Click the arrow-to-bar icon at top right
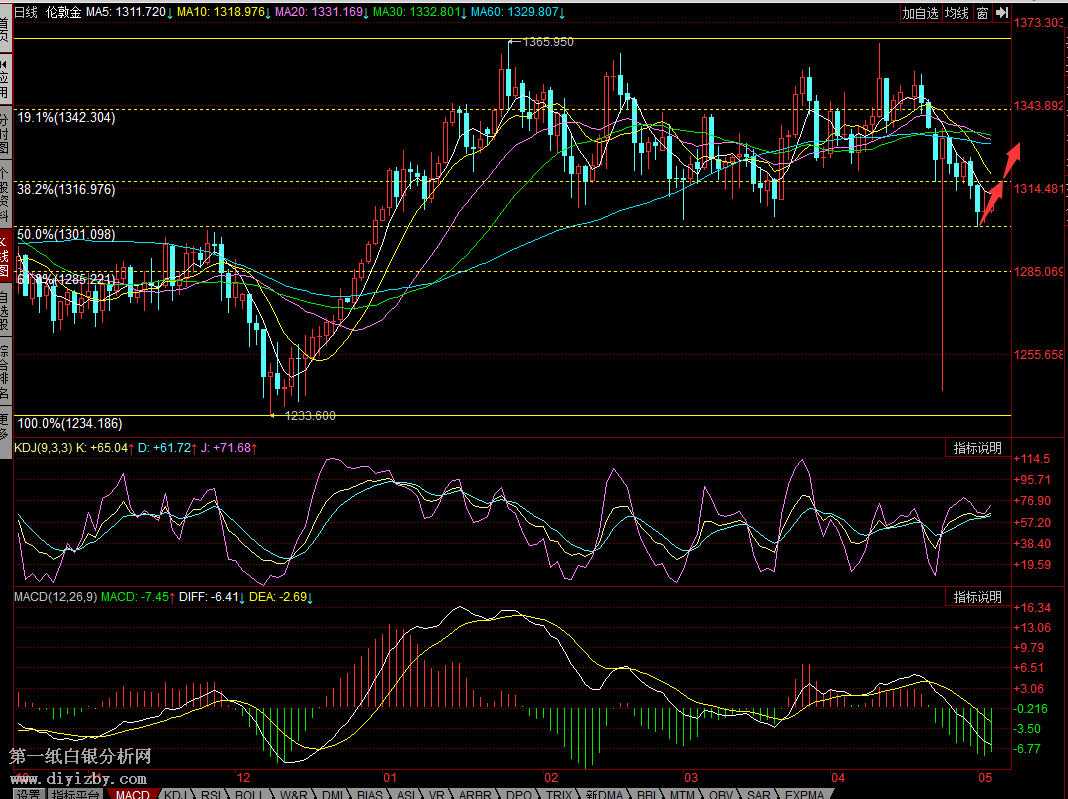1068x799 pixels. click(x=1002, y=13)
